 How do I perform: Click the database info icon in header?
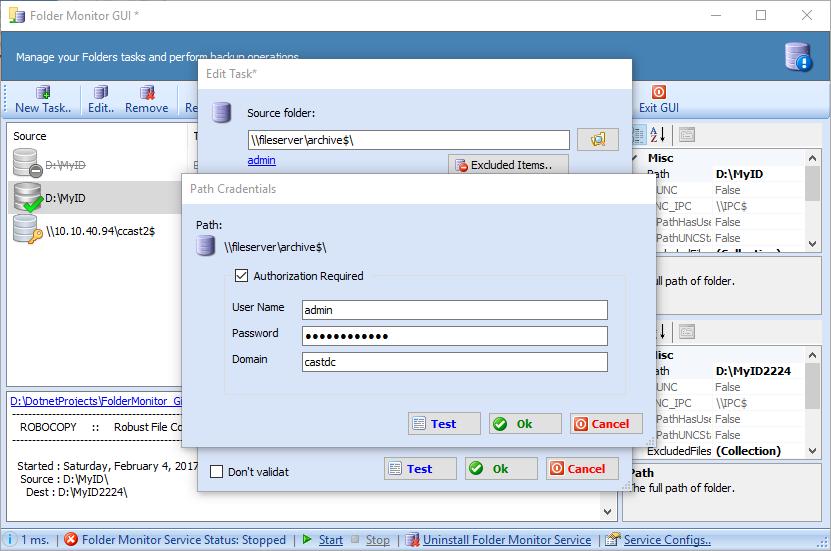[798, 57]
